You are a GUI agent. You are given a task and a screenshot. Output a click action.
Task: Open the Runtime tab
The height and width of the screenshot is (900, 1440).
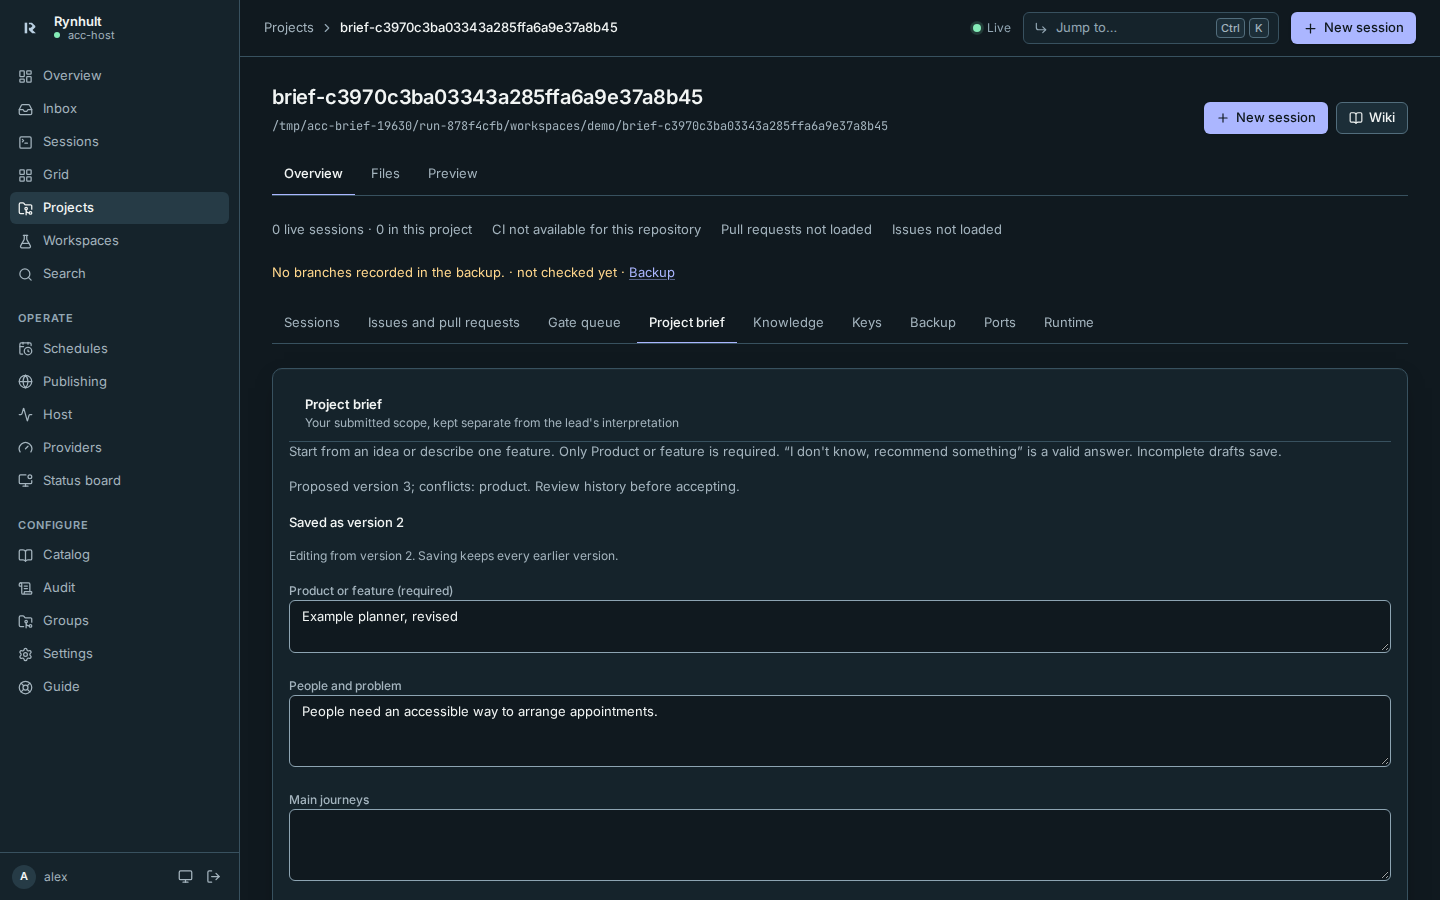pyautogui.click(x=1069, y=323)
